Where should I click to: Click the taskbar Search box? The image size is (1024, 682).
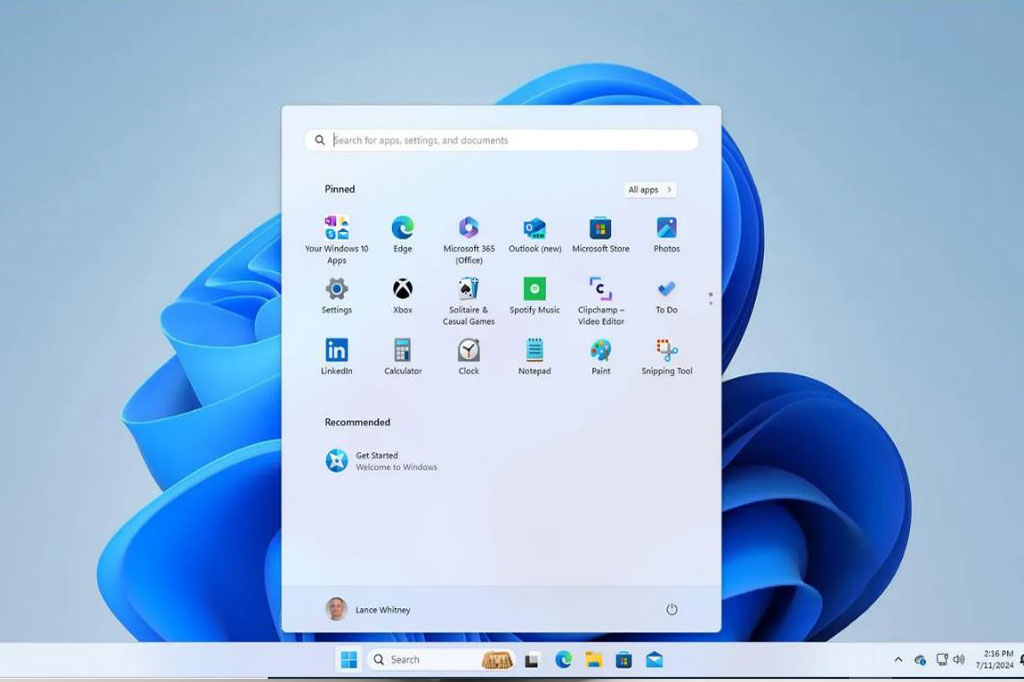click(441, 660)
